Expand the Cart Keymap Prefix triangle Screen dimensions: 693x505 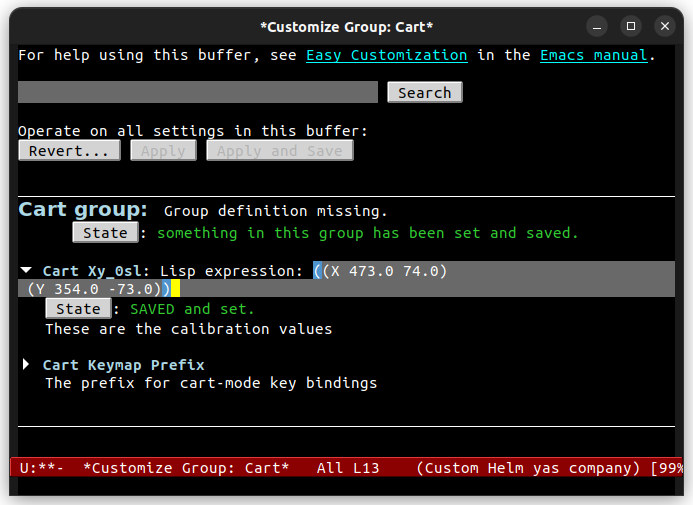click(26, 364)
